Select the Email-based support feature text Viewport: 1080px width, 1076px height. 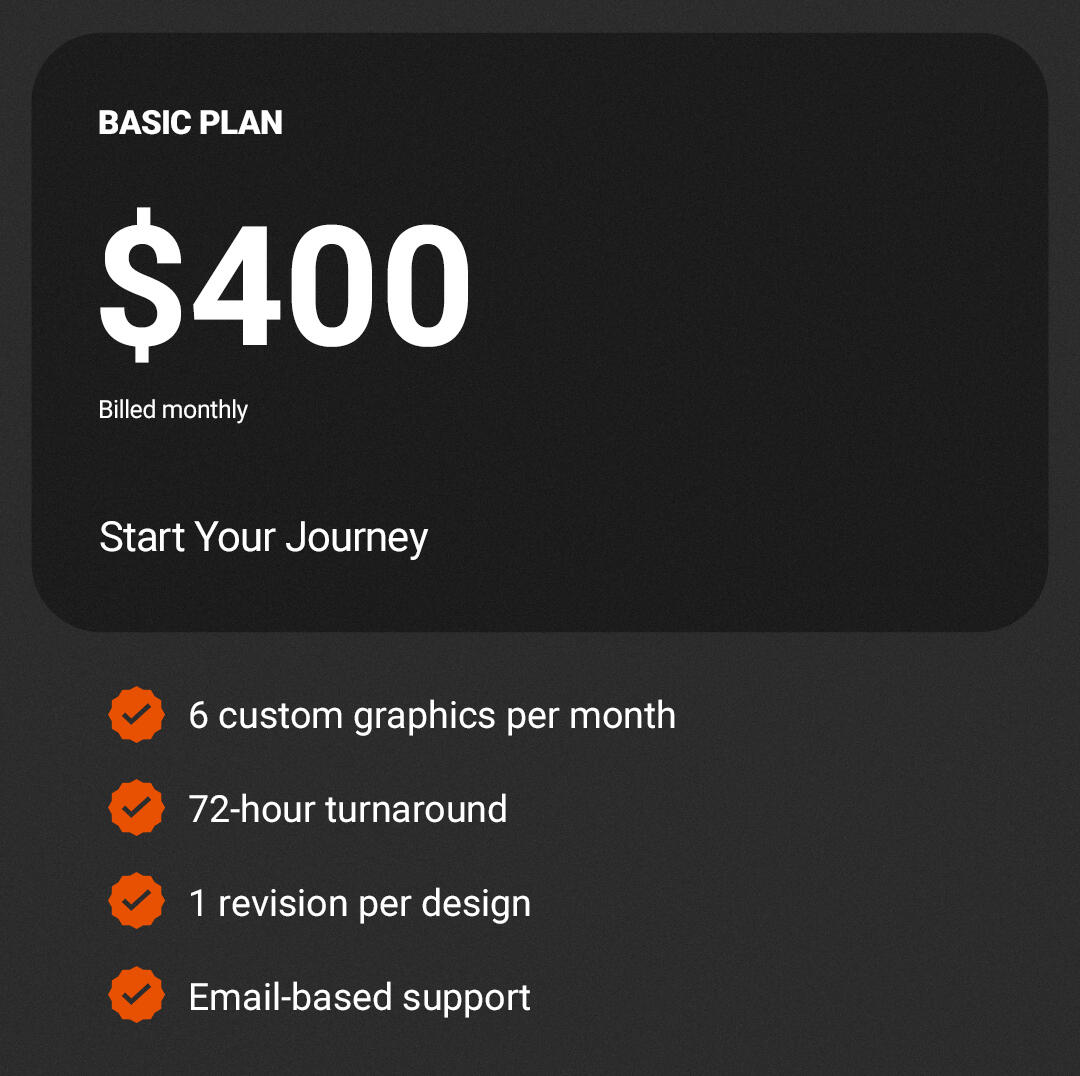point(360,997)
